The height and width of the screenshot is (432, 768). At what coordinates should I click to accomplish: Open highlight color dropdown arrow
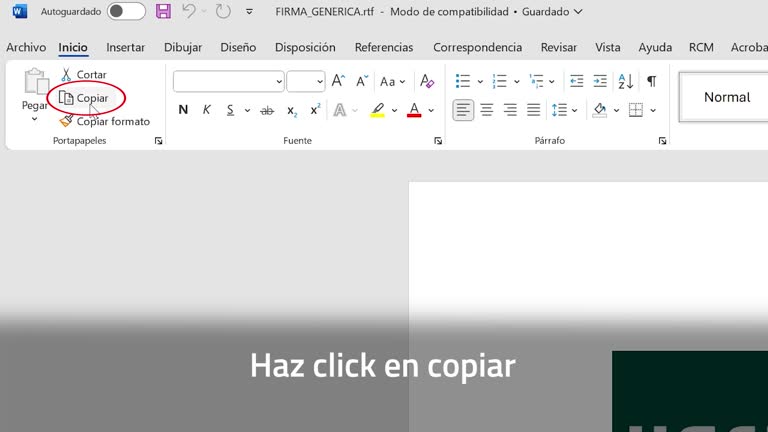[x=394, y=111]
